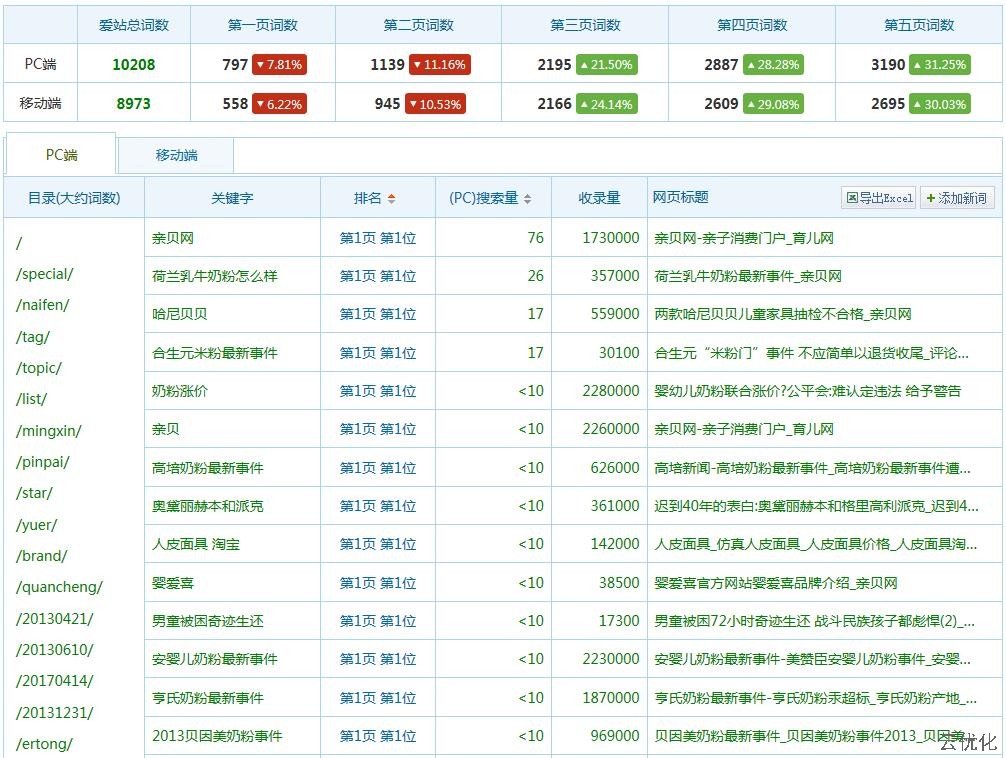This screenshot has height=758, width=1006.
Task: Open keyword 奶粉涨价 ranking 第1页 第1位
Action: click(x=377, y=391)
